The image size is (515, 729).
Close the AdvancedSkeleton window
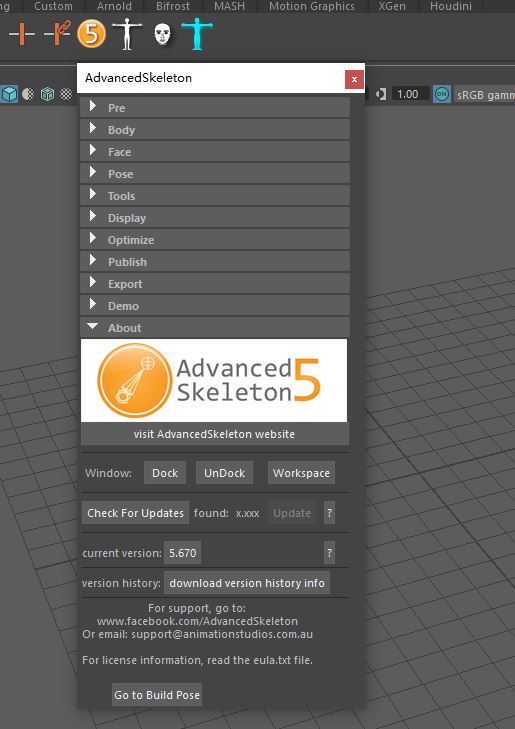coord(354,80)
